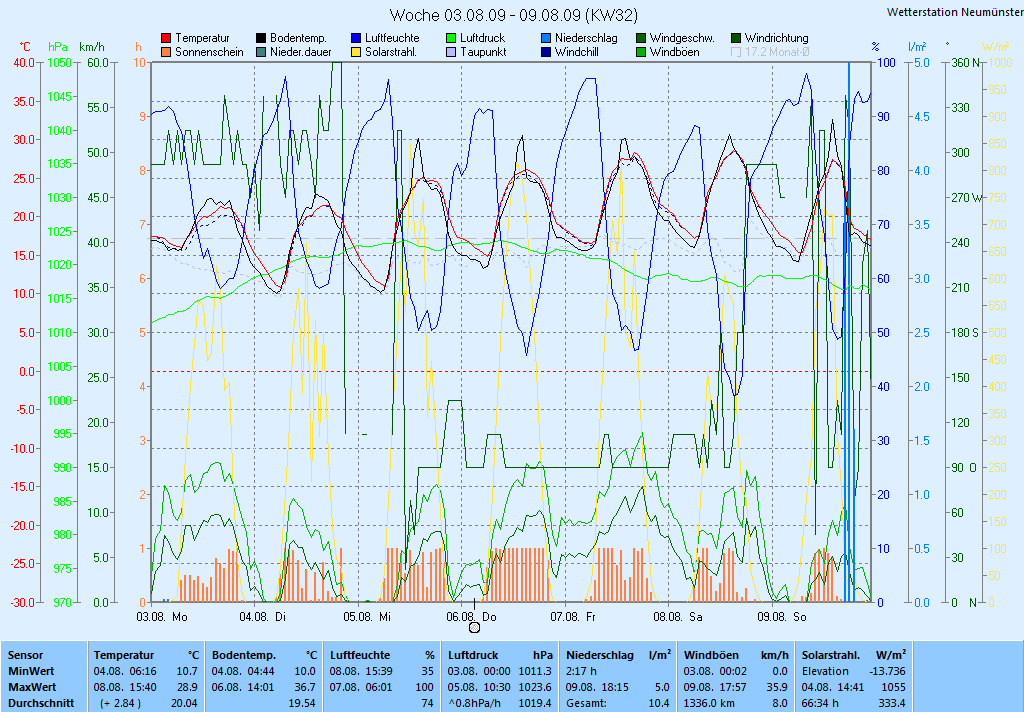
Task: Click the Wetterstation Neumünster label
Action: point(955,12)
